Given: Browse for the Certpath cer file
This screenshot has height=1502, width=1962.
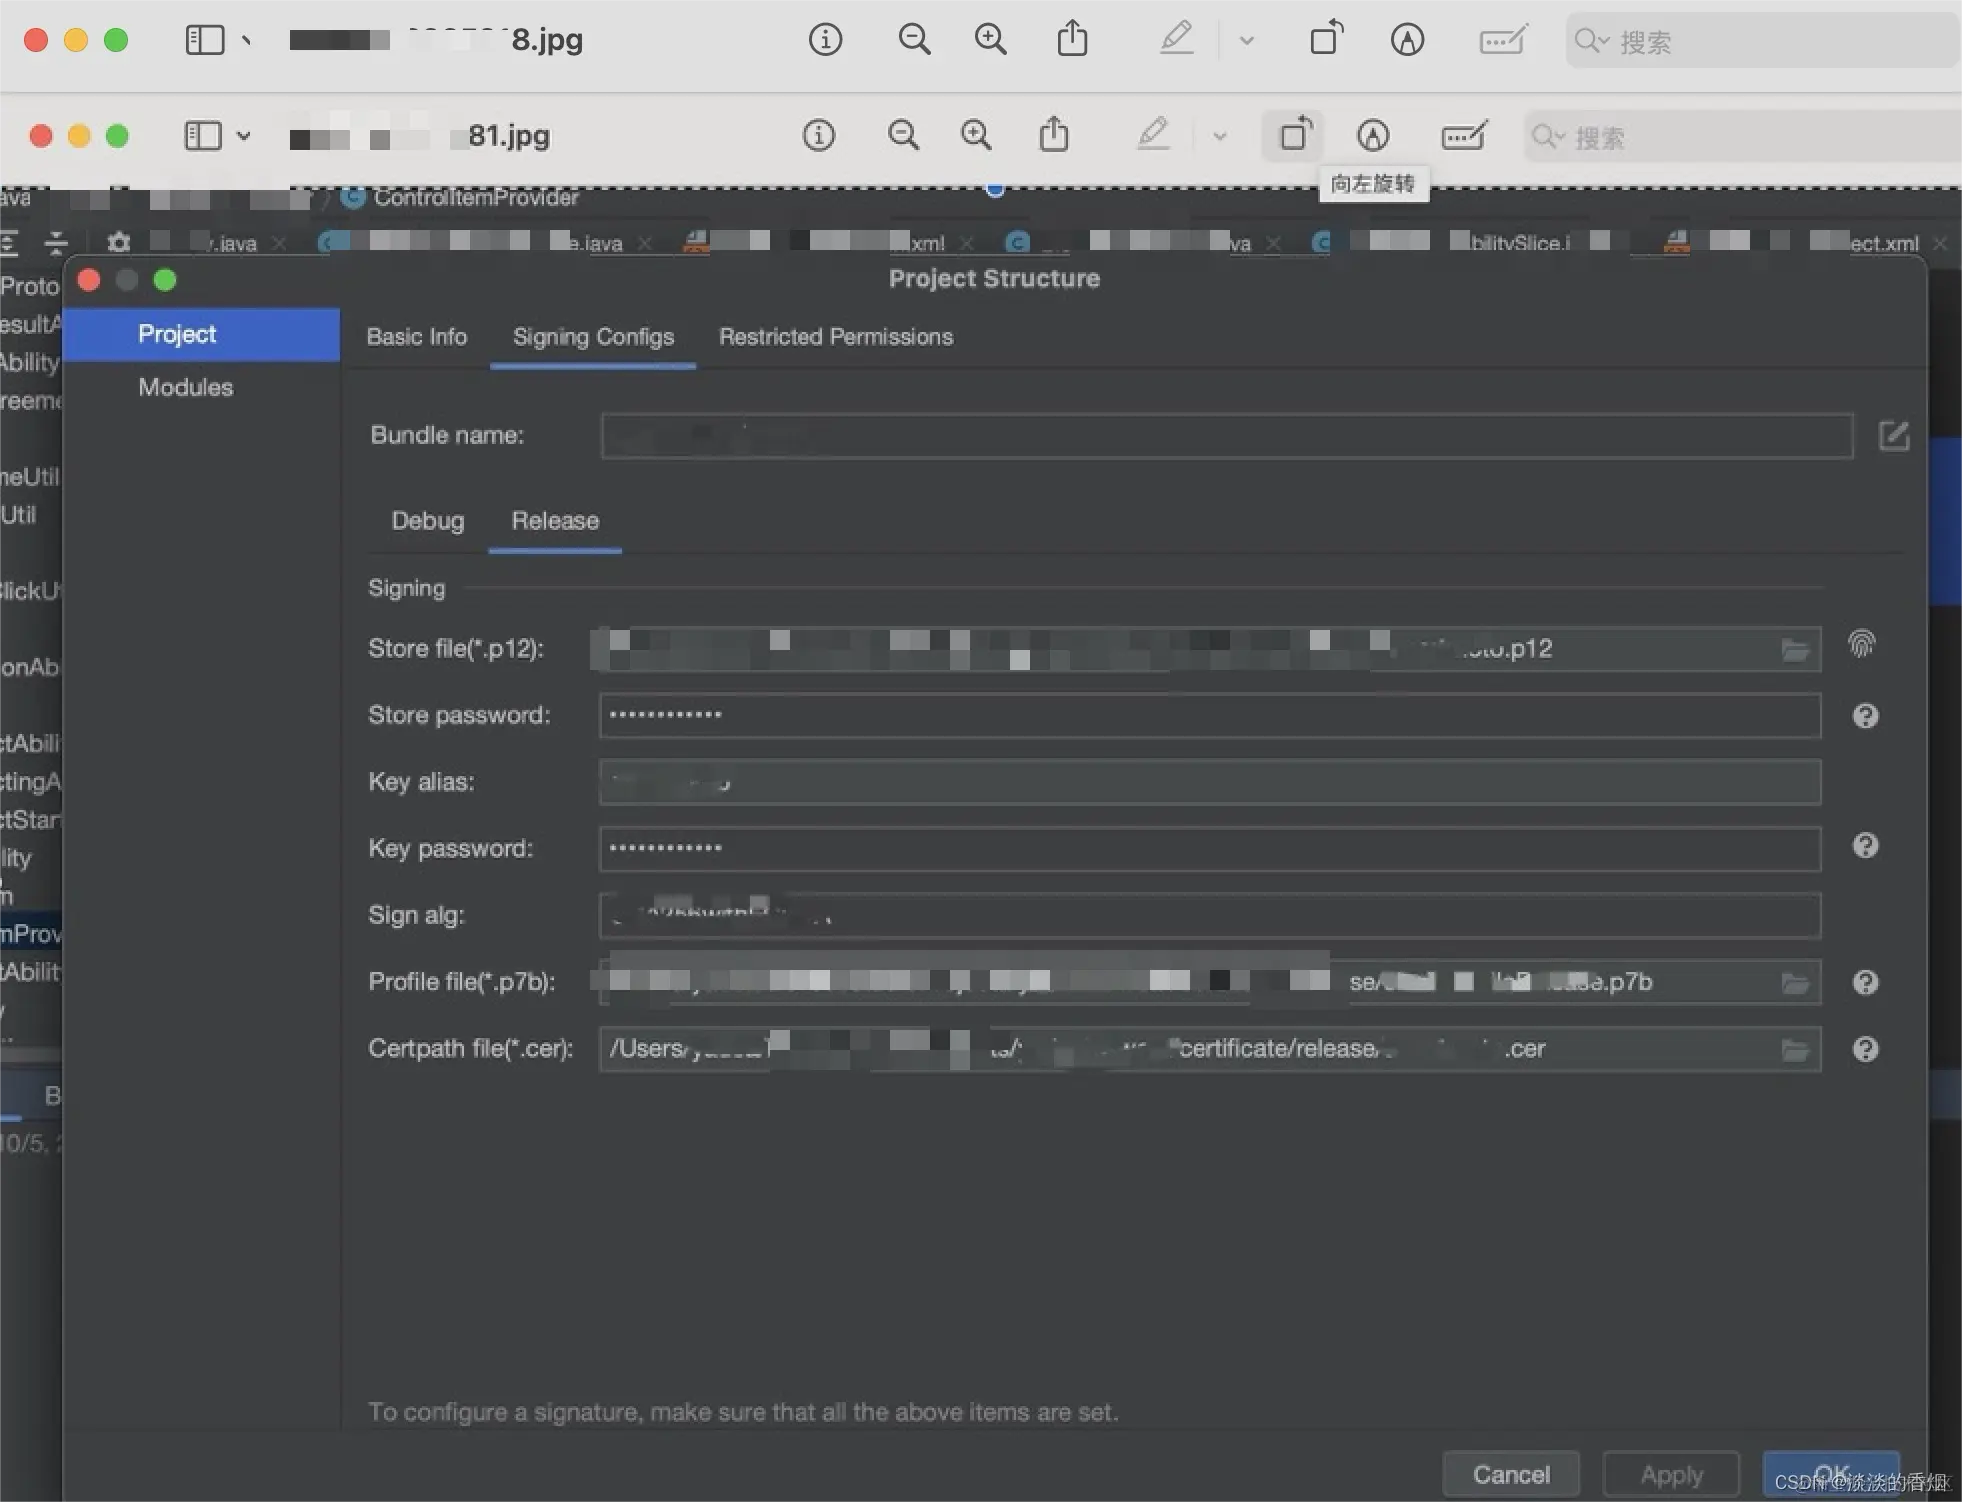Looking at the screenshot, I should tap(1795, 1050).
